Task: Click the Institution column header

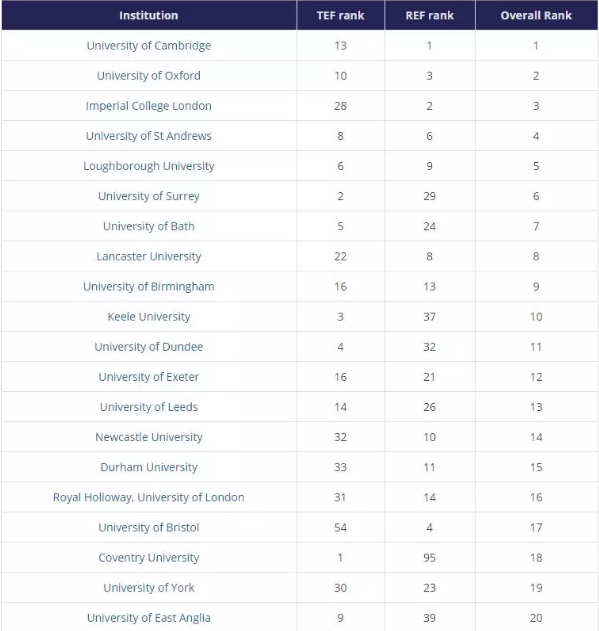Action: (x=149, y=15)
